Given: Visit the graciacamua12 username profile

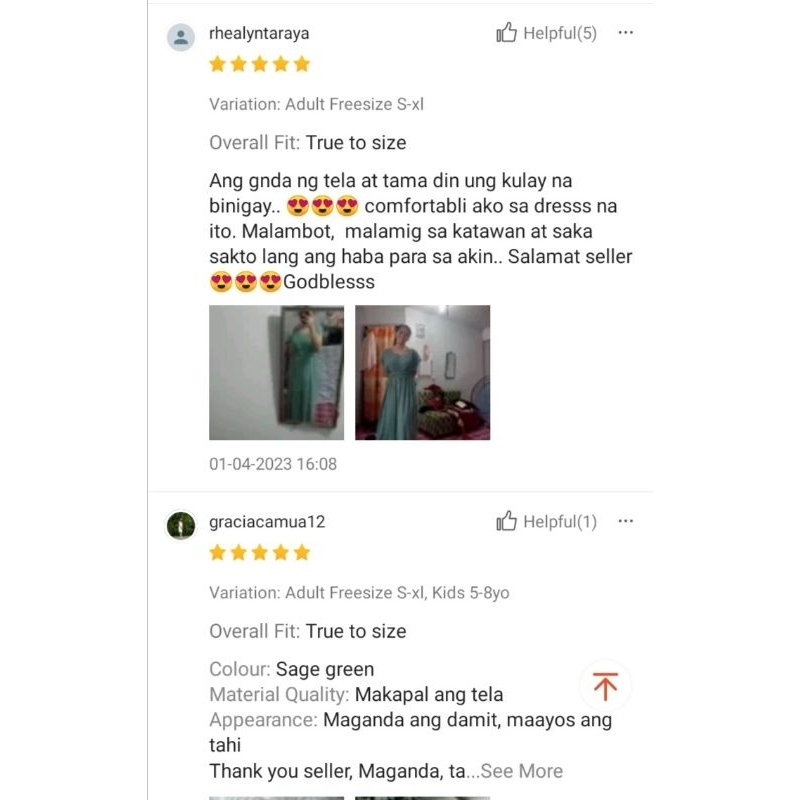Looking at the screenshot, I should (267, 522).
